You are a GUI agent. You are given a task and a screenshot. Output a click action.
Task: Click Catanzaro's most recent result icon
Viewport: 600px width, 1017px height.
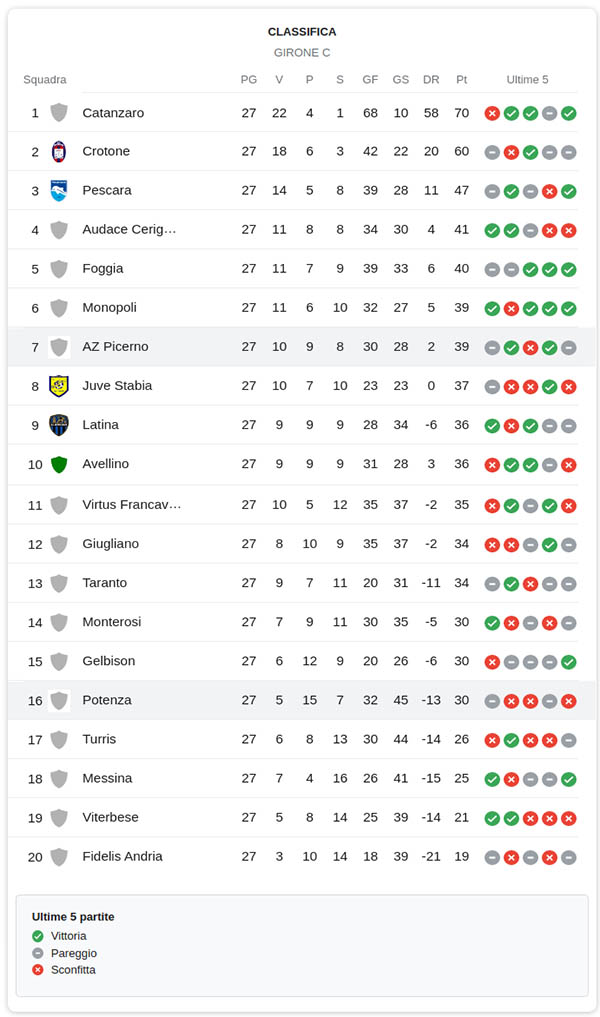click(569, 113)
